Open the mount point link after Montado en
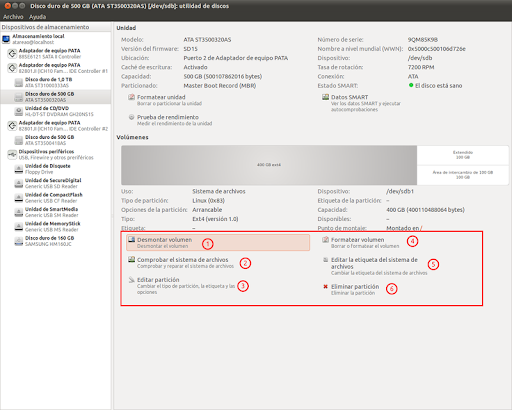This screenshot has height=410, width=512. click(x=421, y=228)
